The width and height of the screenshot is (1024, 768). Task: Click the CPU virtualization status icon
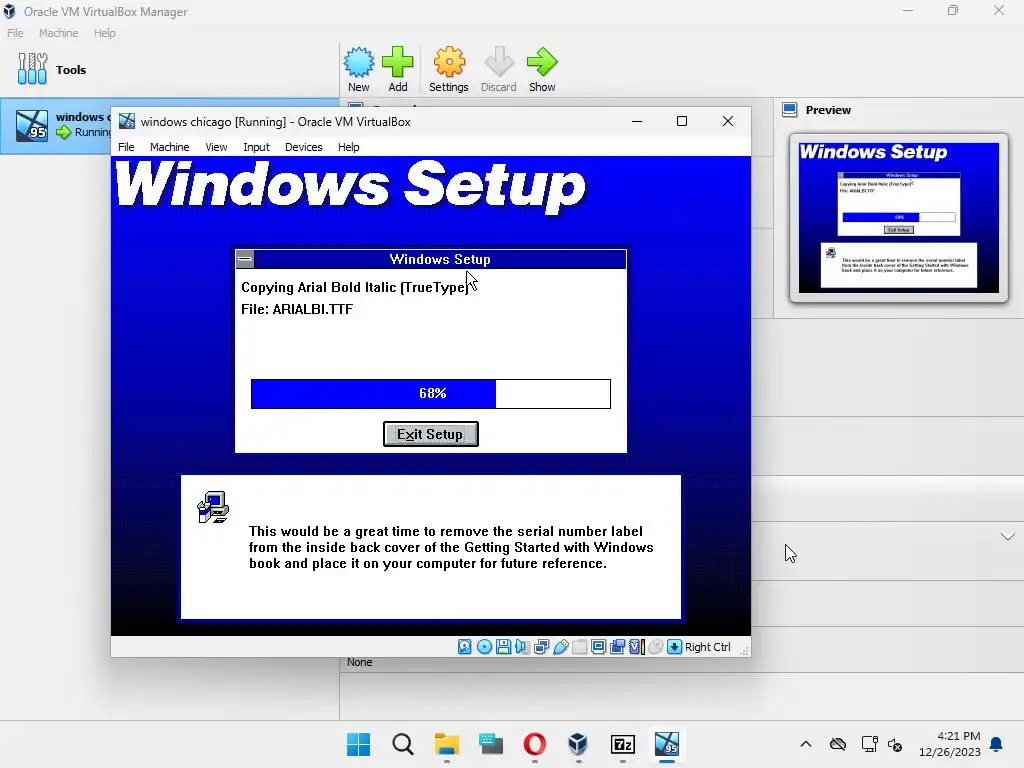pos(637,647)
